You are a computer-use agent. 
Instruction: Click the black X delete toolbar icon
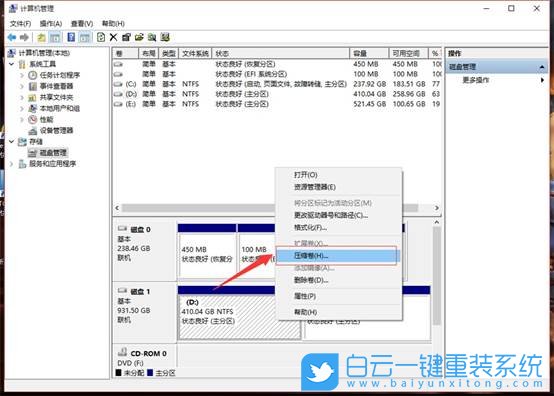point(113,37)
